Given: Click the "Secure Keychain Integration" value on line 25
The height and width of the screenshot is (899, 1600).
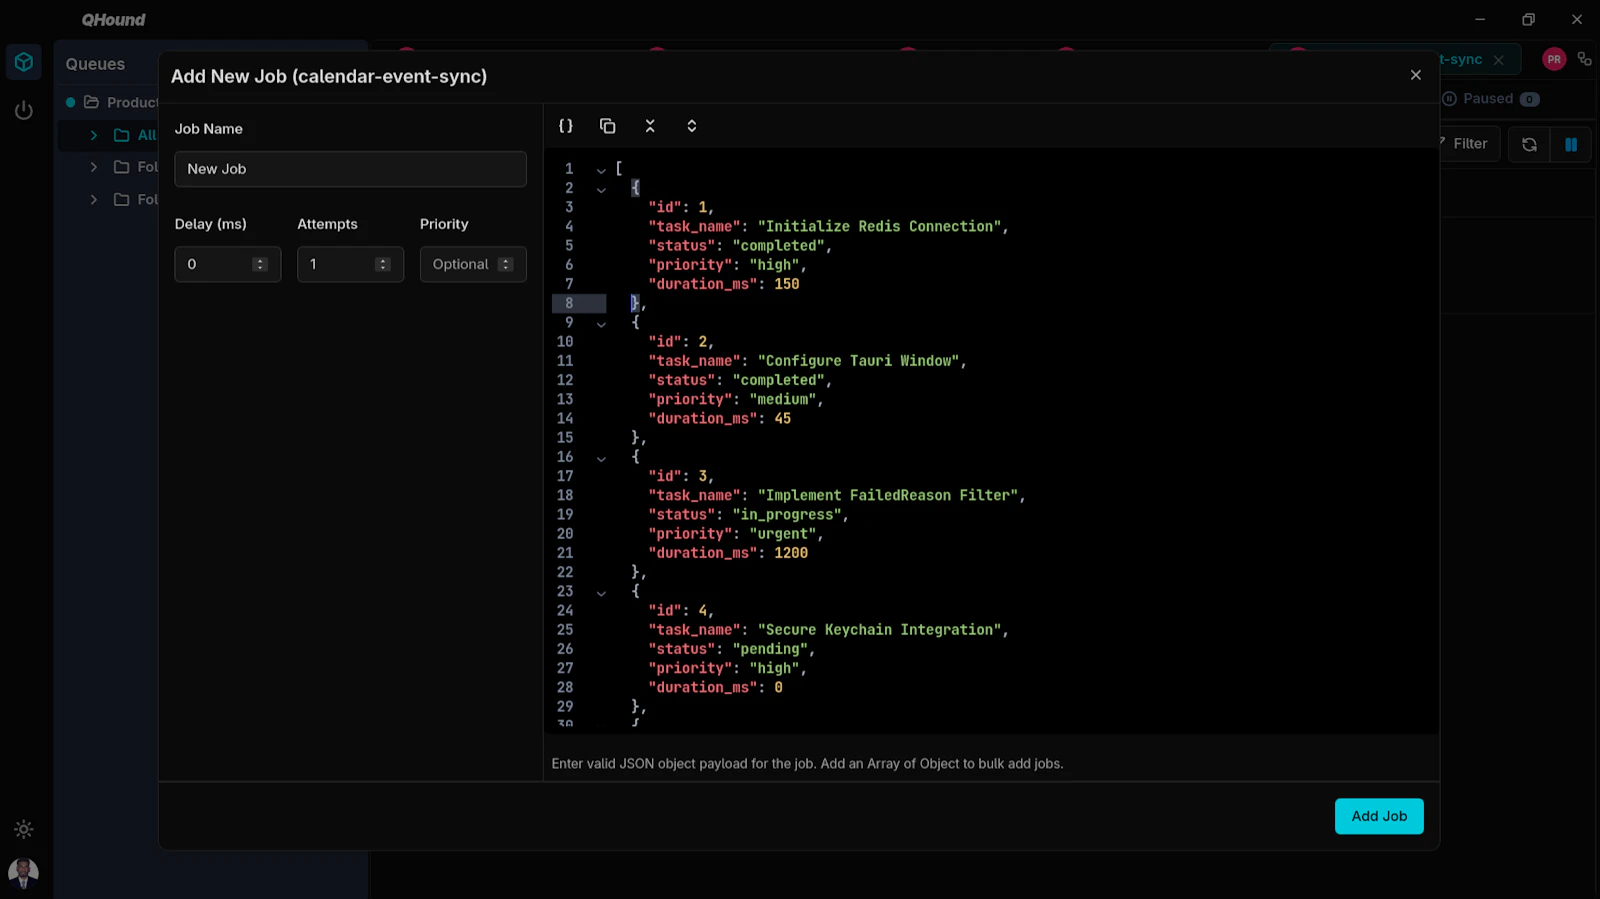Looking at the screenshot, I should (879, 630).
